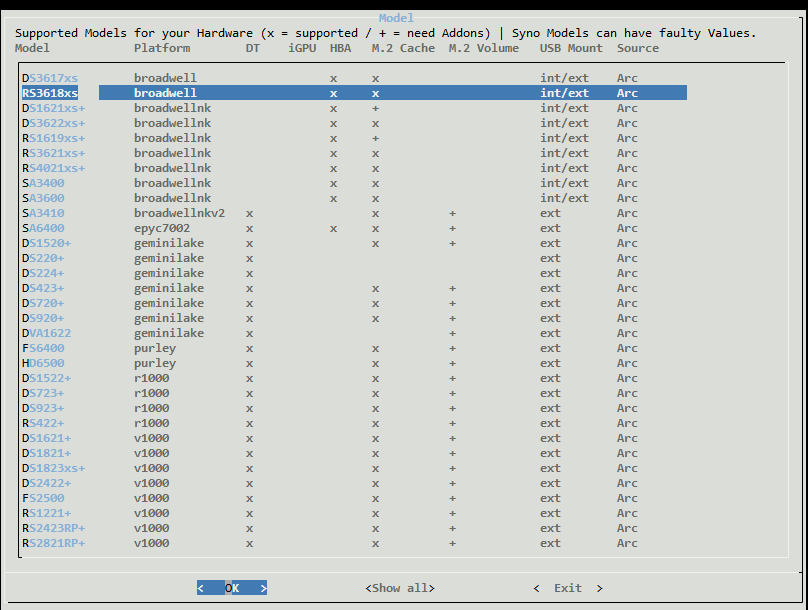Click the M.2 Volume column header

click(x=483, y=48)
